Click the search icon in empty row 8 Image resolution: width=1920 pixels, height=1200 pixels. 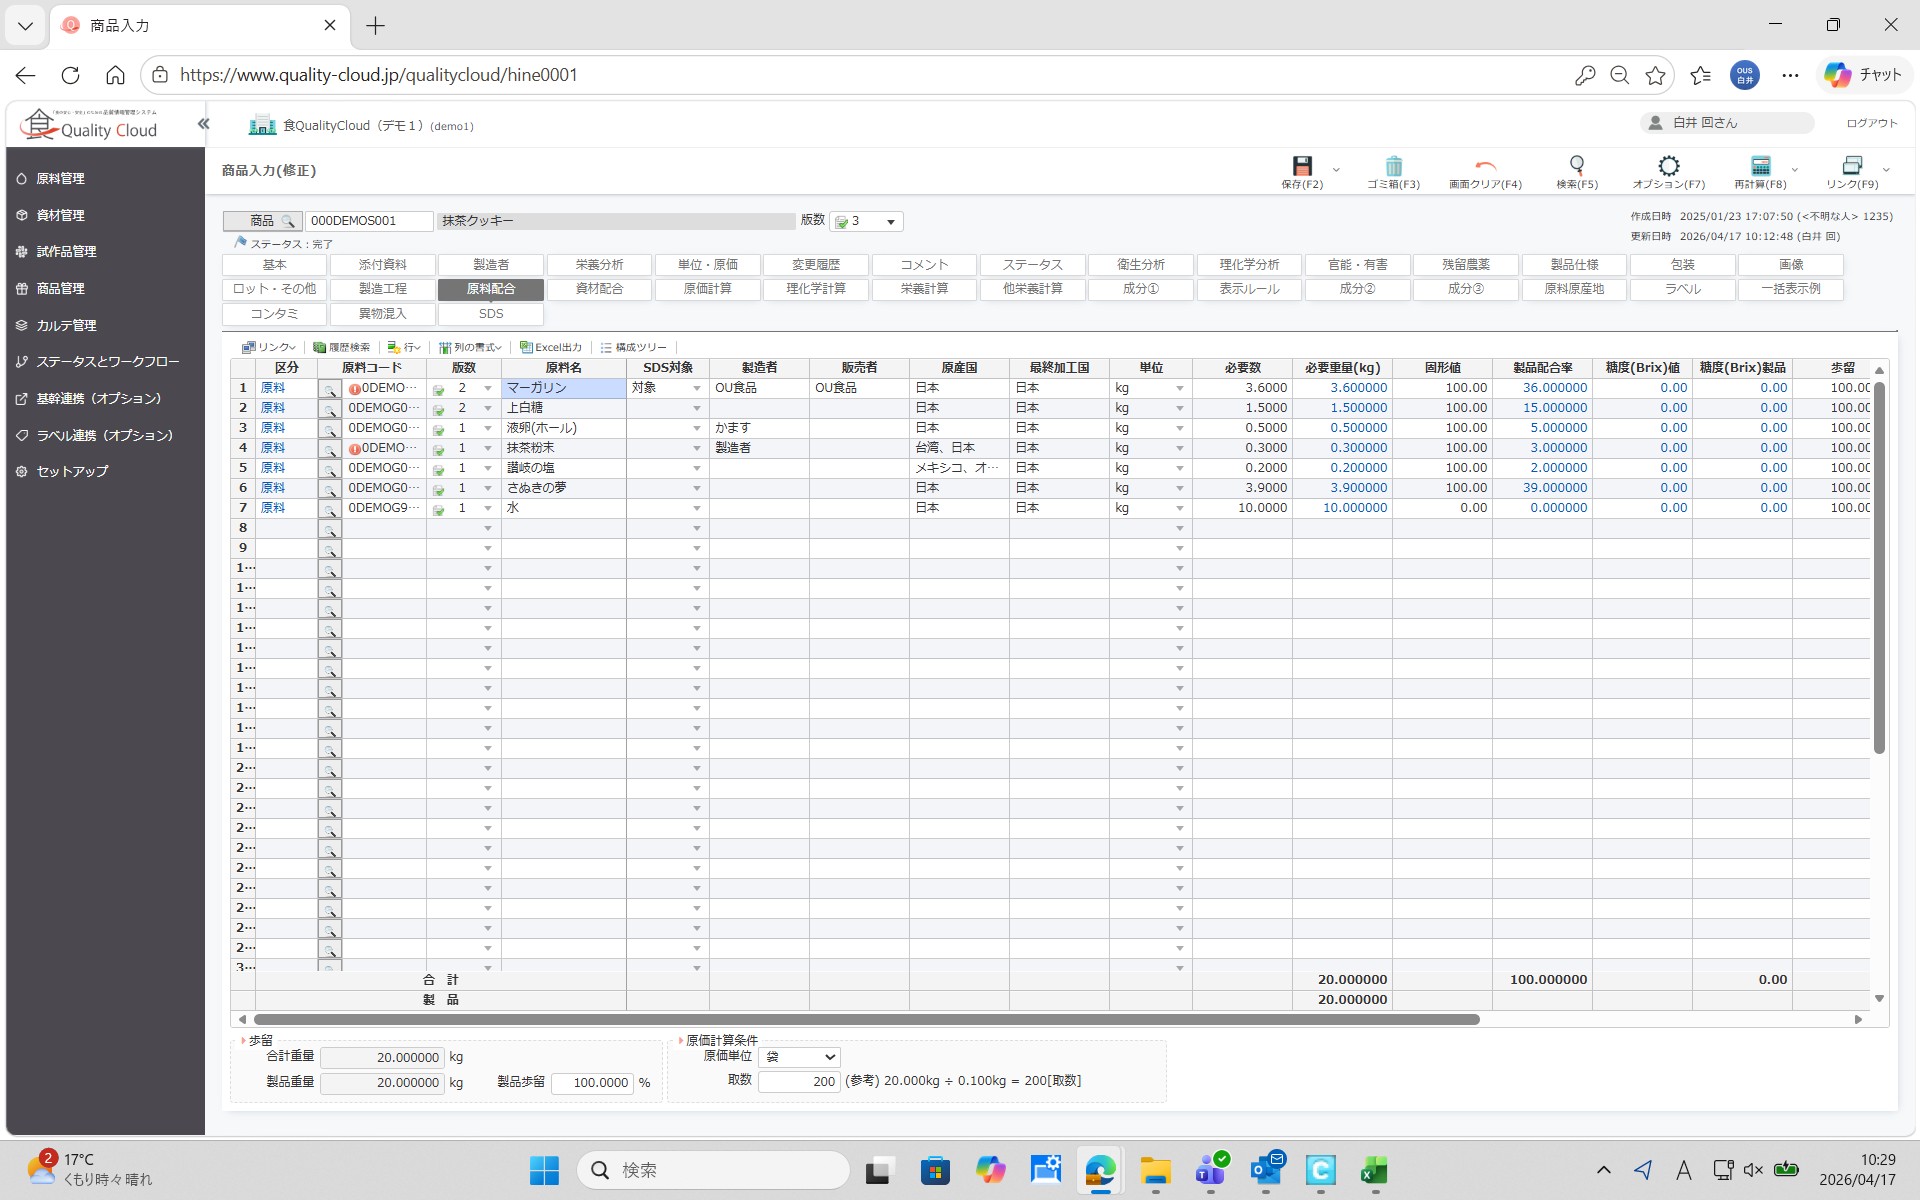pyautogui.click(x=329, y=529)
